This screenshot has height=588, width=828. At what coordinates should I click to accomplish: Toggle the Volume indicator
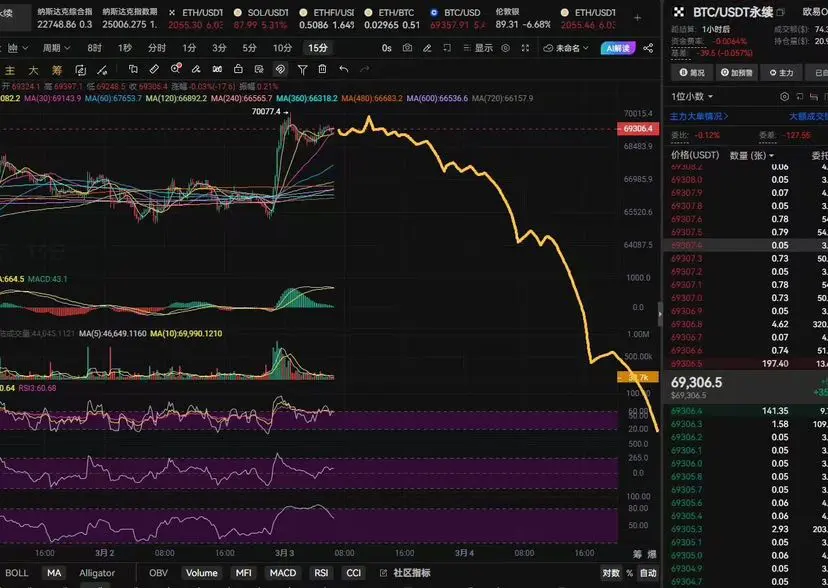201,573
